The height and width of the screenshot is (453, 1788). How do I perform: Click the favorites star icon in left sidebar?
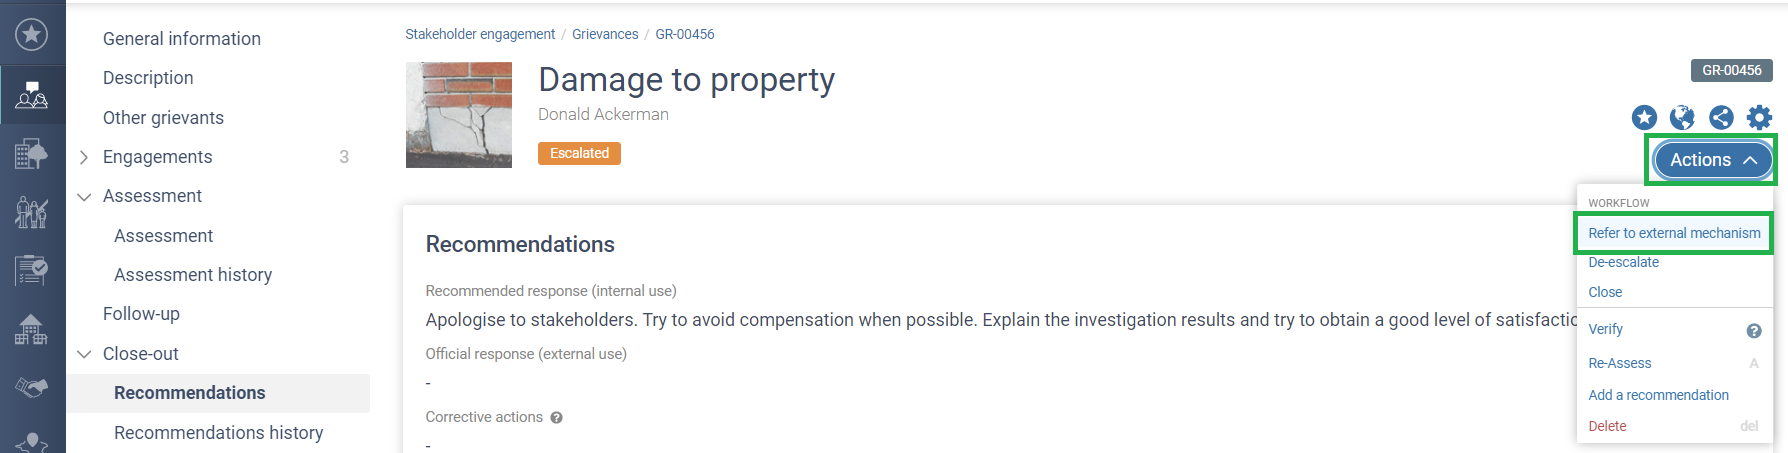[32, 35]
